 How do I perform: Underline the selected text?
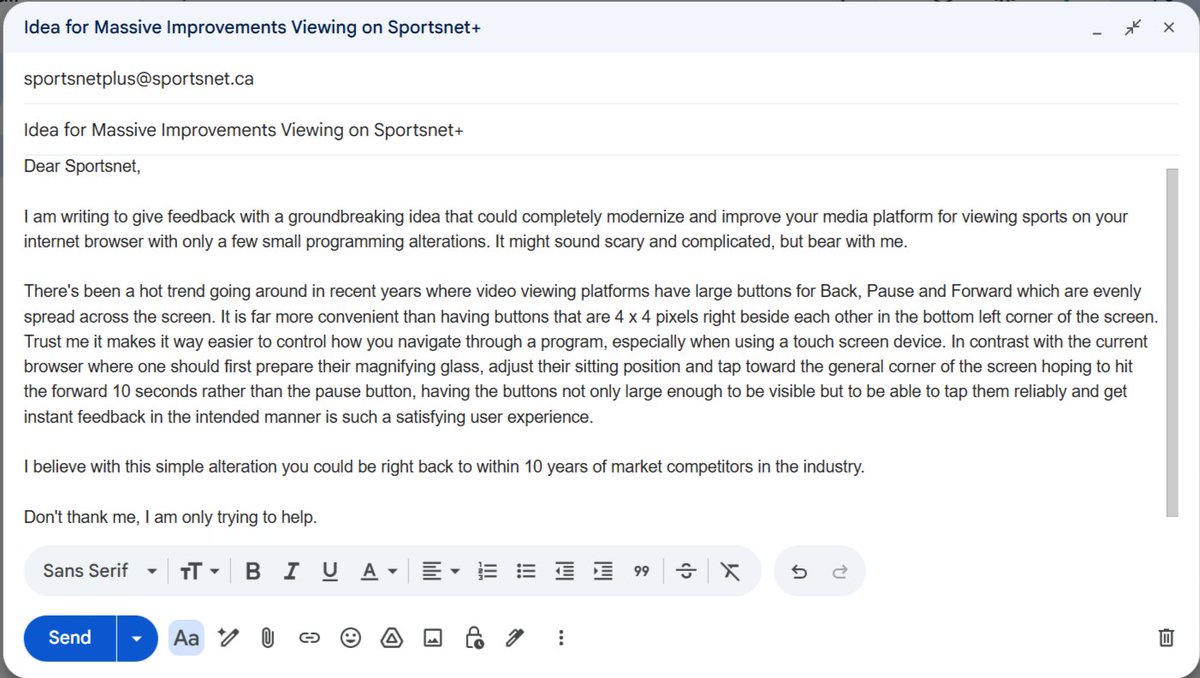tap(330, 571)
